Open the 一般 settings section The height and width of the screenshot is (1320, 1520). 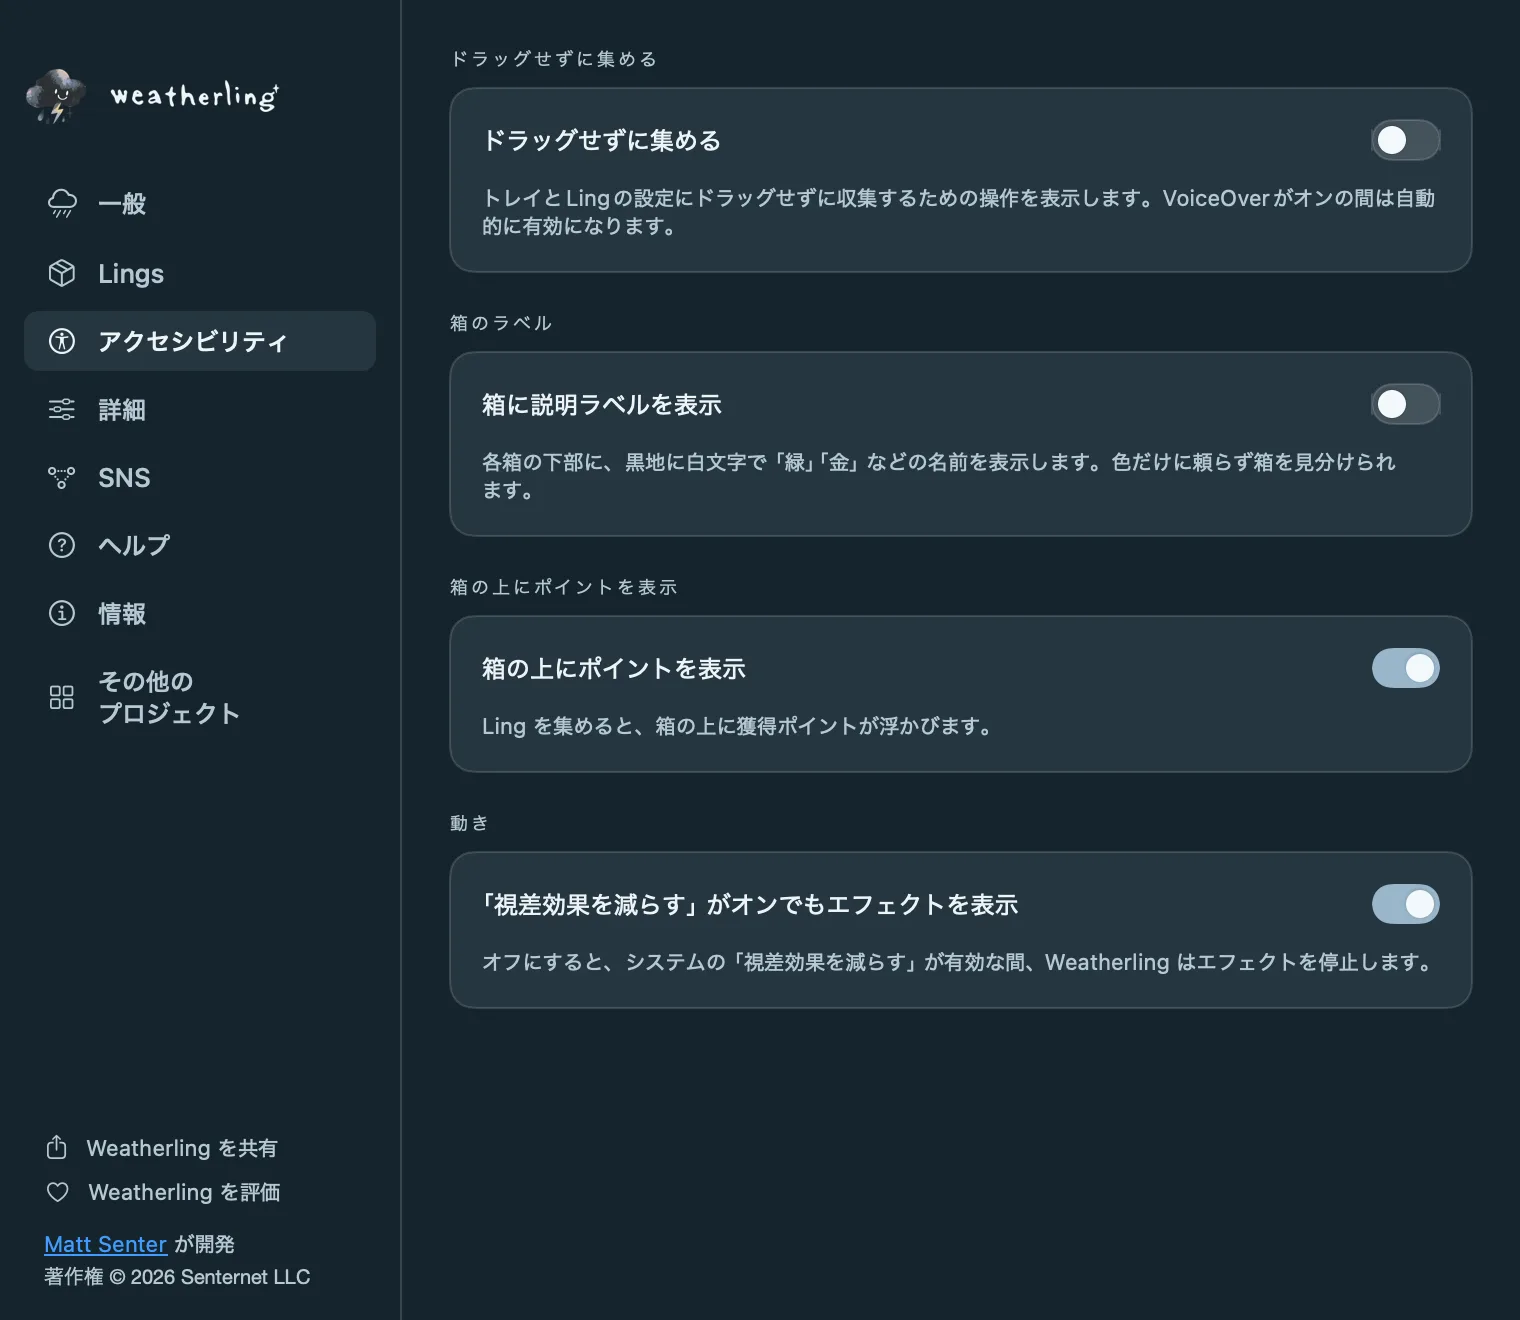pos(200,204)
